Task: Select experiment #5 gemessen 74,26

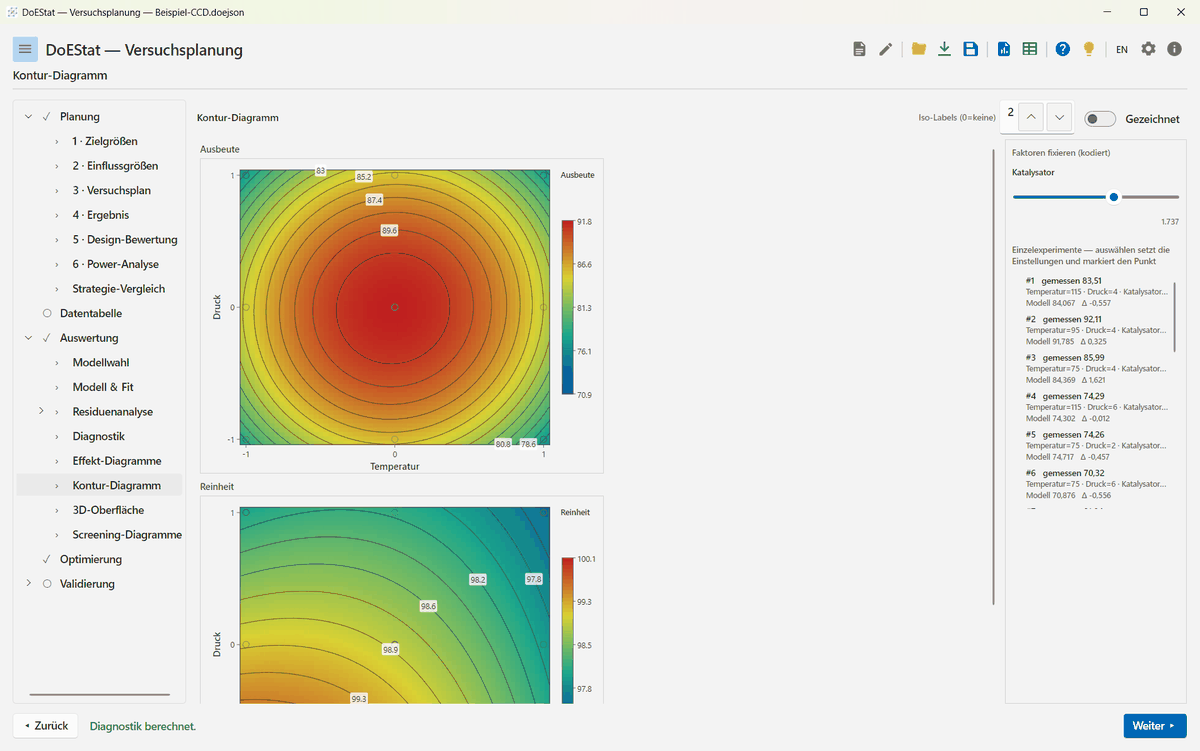Action: coord(1096,445)
